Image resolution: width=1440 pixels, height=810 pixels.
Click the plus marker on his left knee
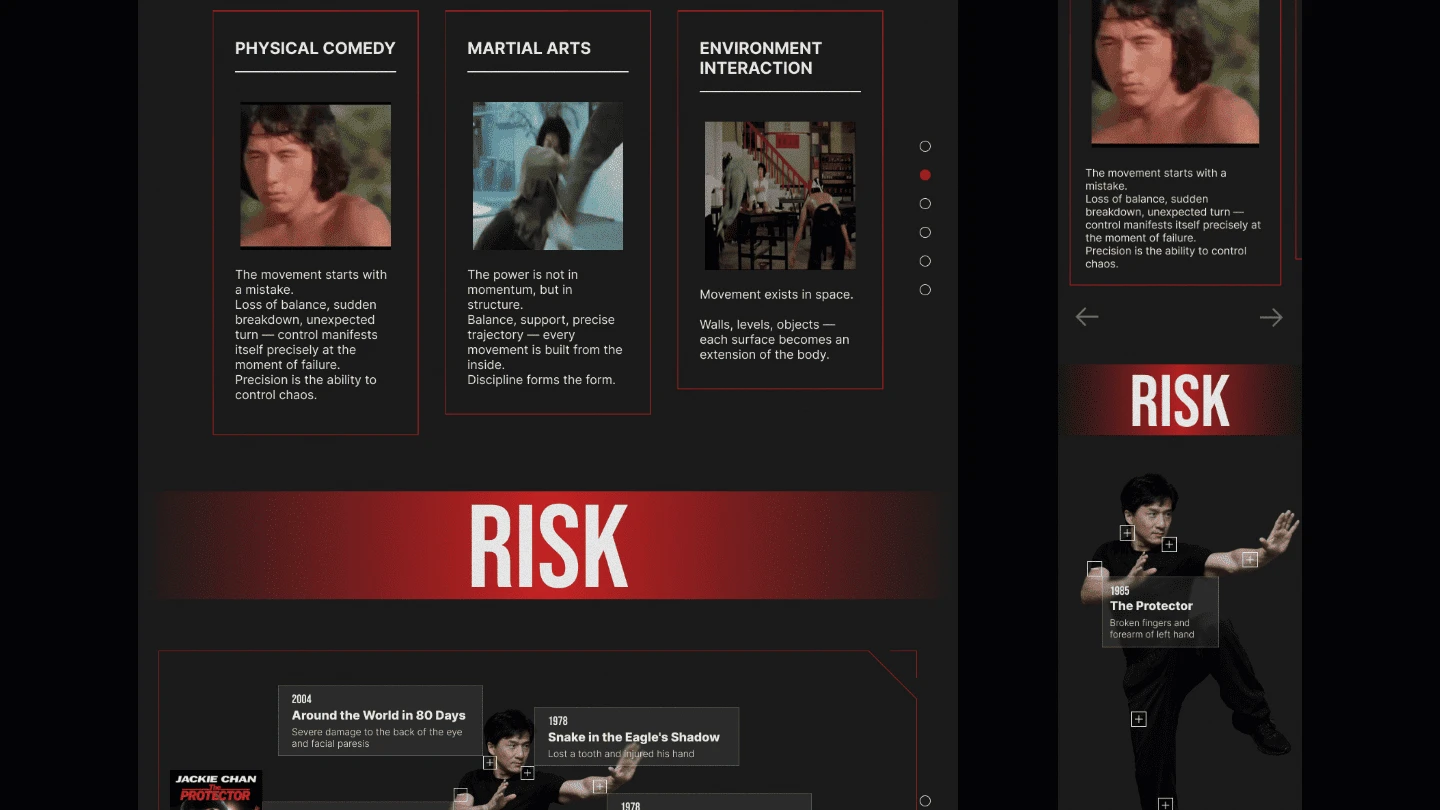1138,718
